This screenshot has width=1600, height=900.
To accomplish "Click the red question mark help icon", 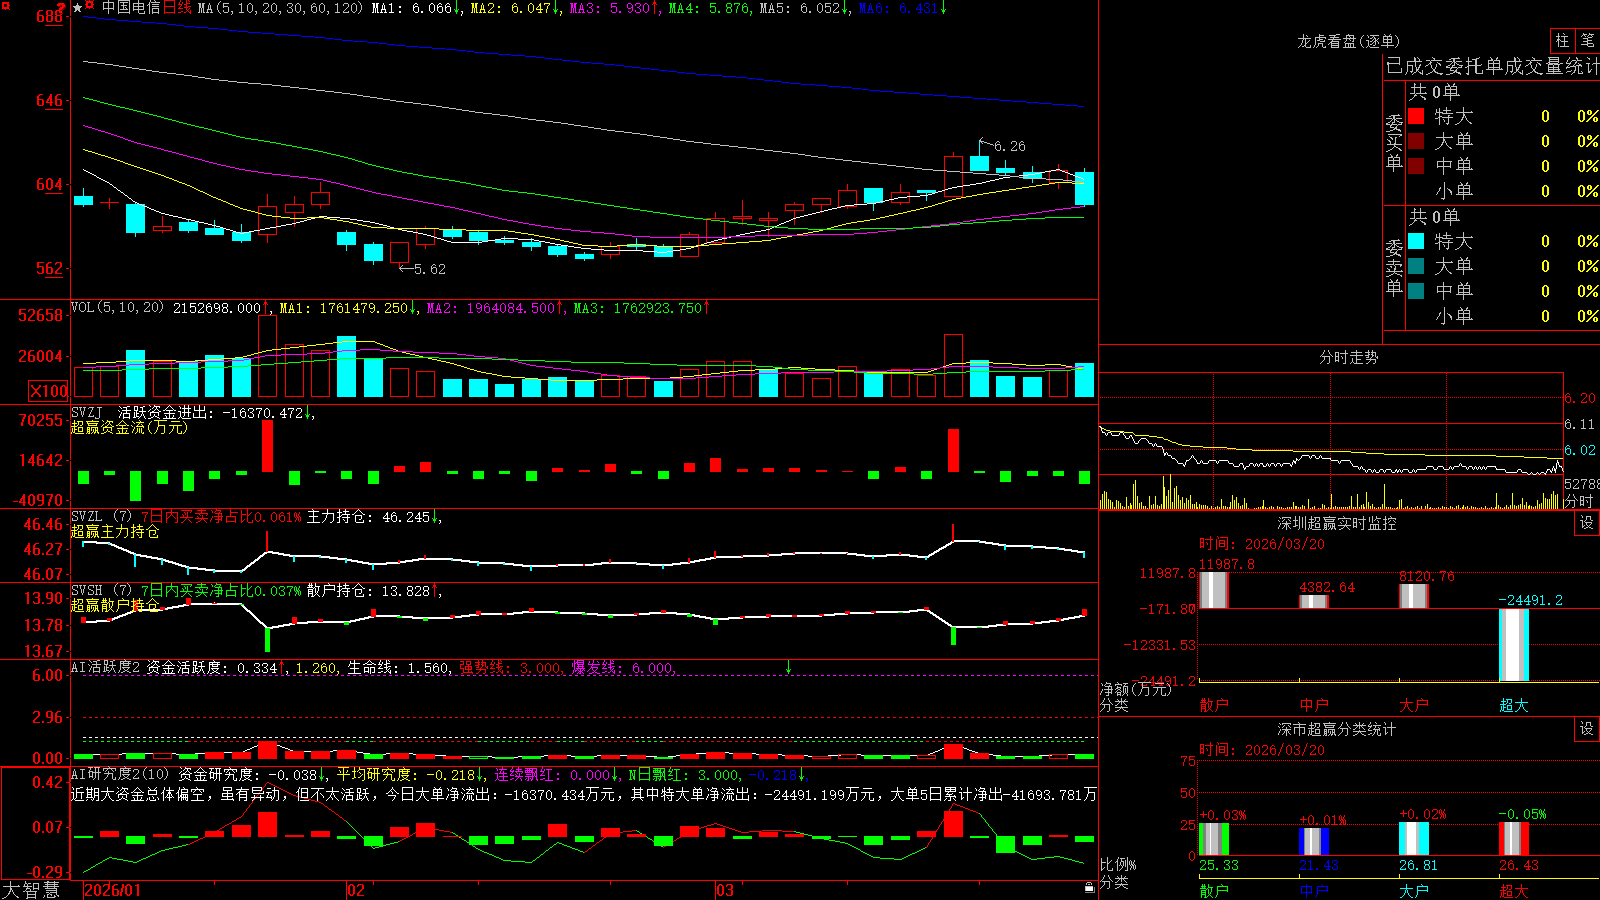I will (x=61, y=8).
